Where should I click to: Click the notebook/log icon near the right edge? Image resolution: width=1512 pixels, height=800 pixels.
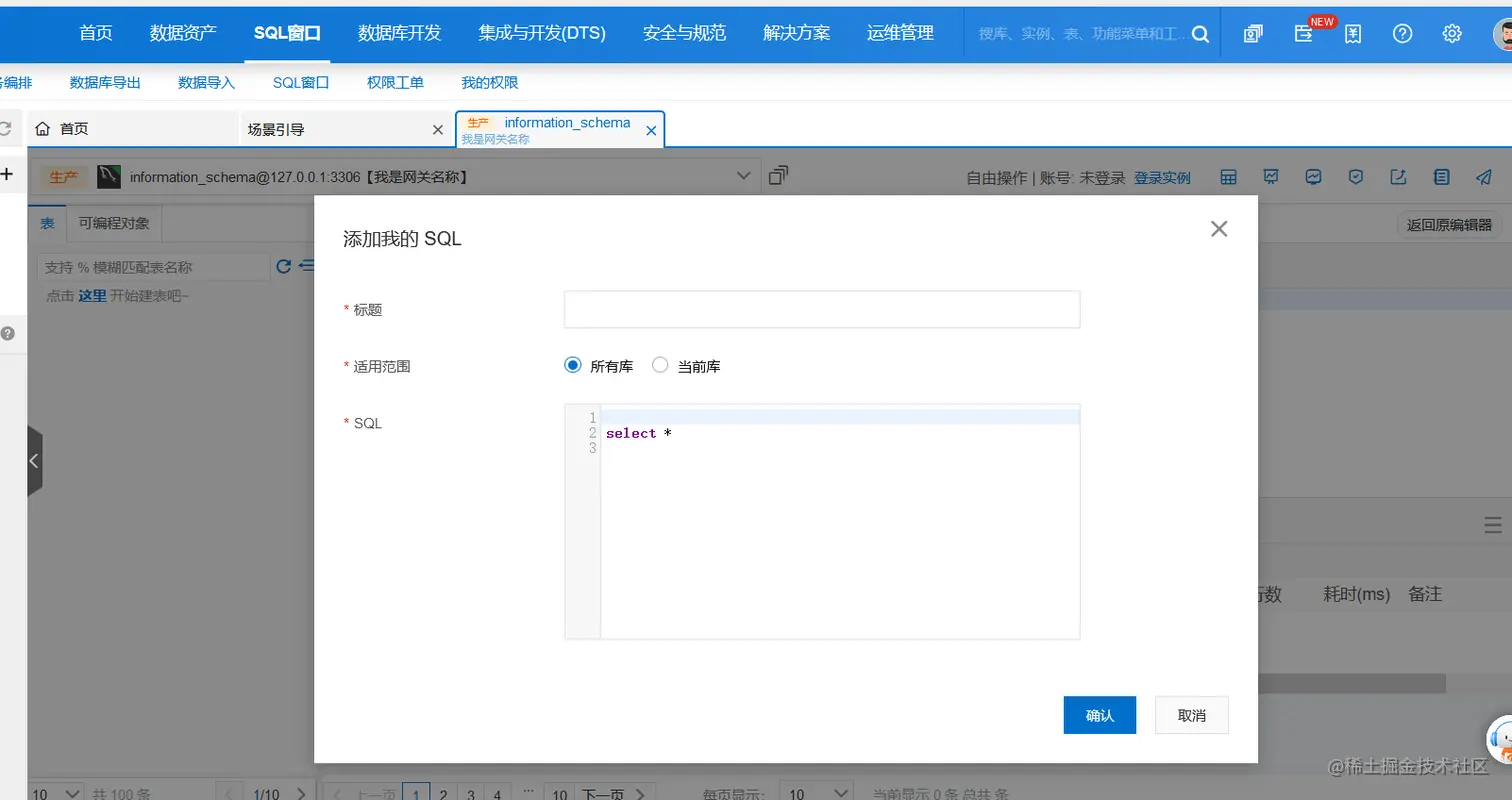pyautogui.click(x=1441, y=177)
